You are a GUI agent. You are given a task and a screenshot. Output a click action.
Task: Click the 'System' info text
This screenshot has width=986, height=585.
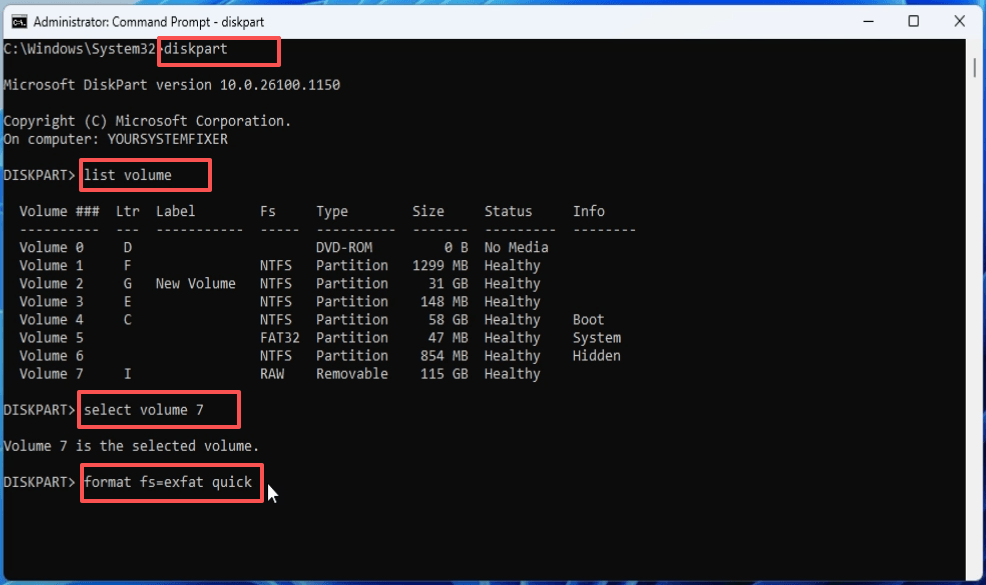pos(597,338)
